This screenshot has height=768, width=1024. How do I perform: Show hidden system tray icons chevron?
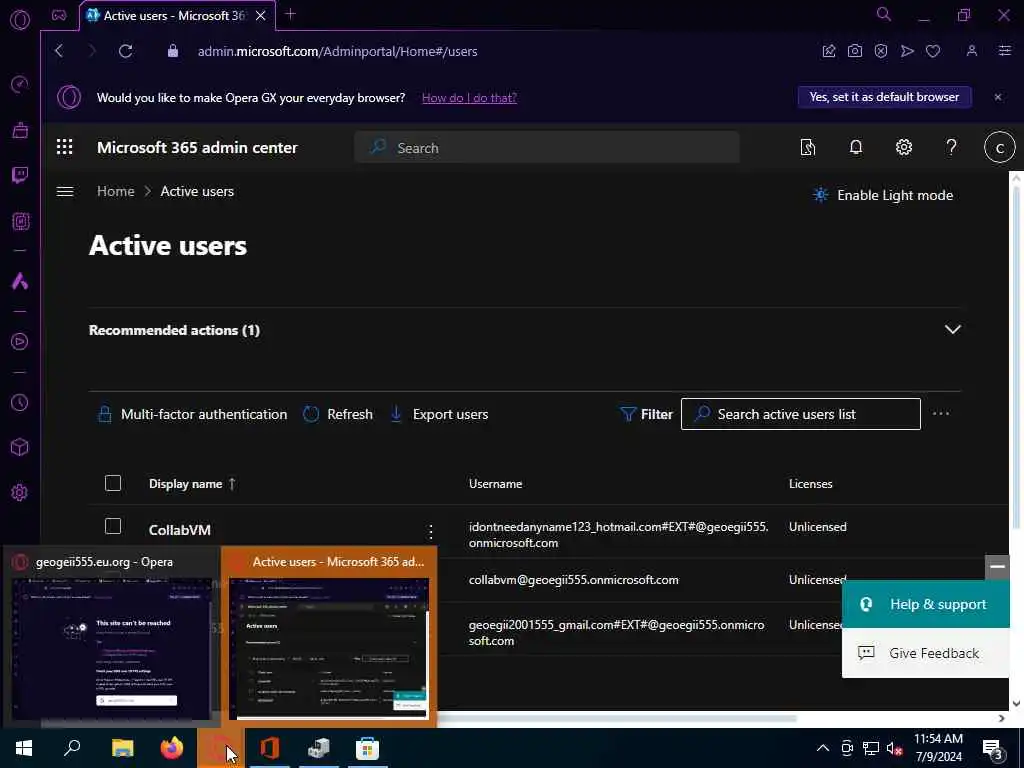click(x=823, y=748)
